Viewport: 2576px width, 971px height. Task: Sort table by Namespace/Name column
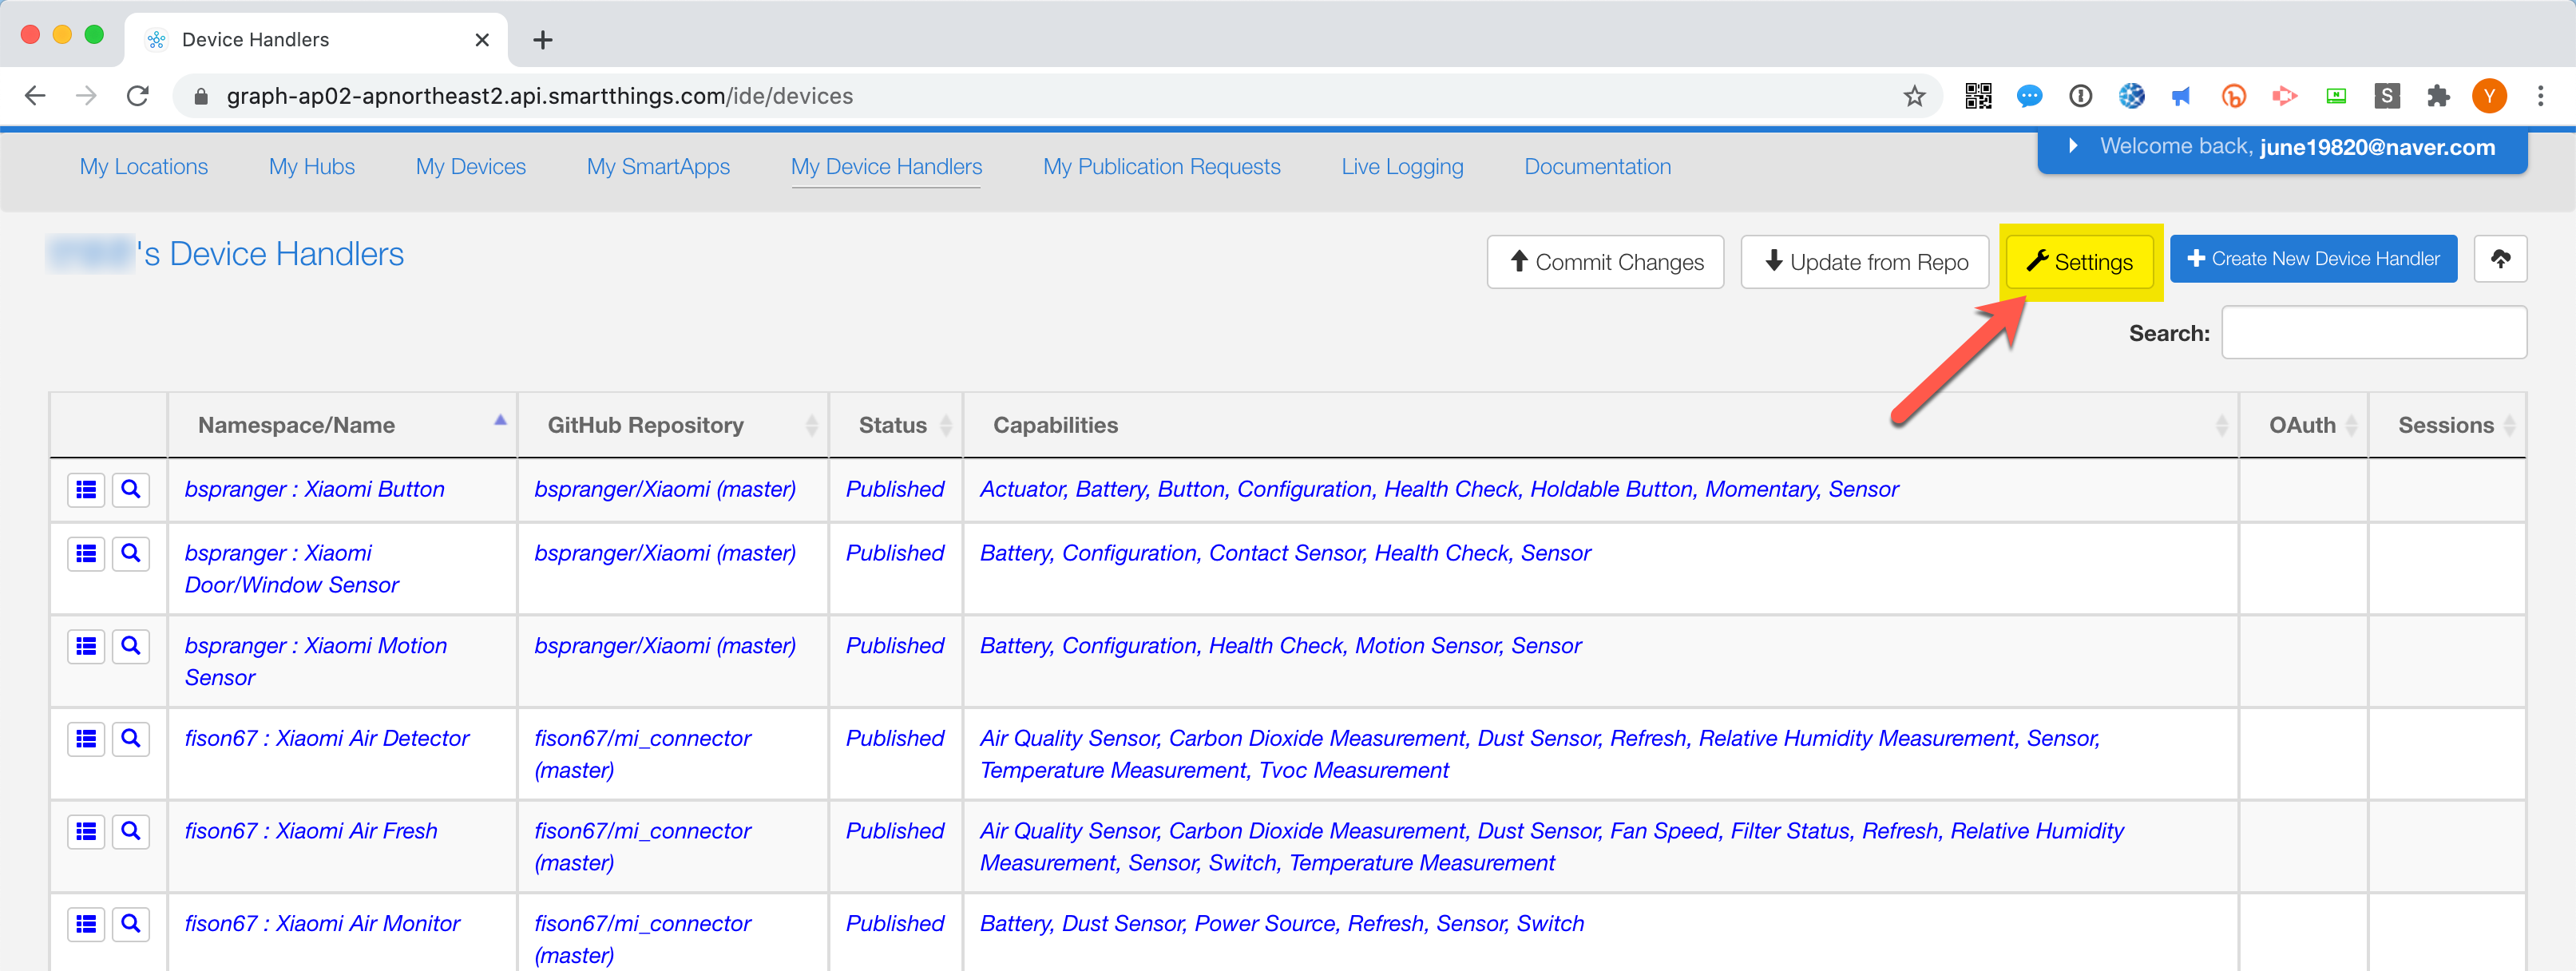click(343, 425)
